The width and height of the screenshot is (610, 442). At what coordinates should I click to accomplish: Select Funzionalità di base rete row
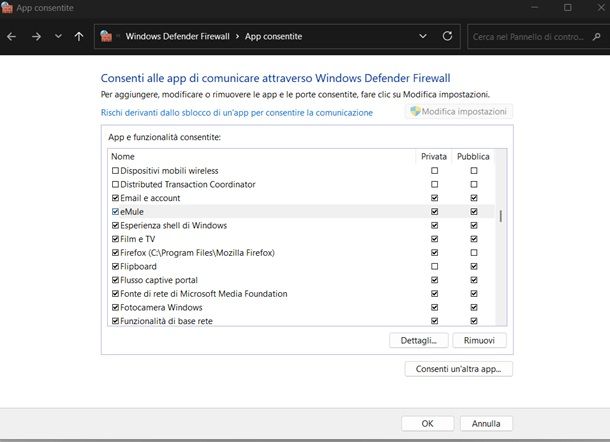301,321
